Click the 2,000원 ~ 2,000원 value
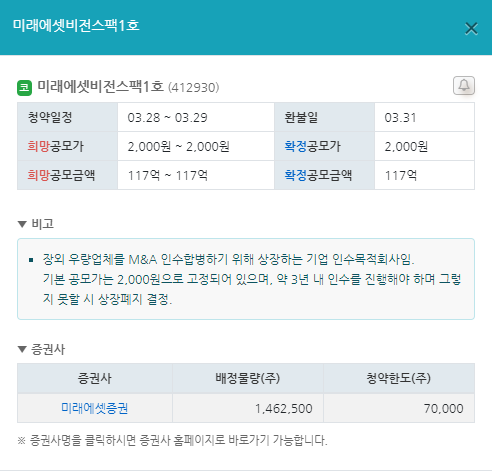The width and height of the screenshot is (492, 473). tap(178, 147)
